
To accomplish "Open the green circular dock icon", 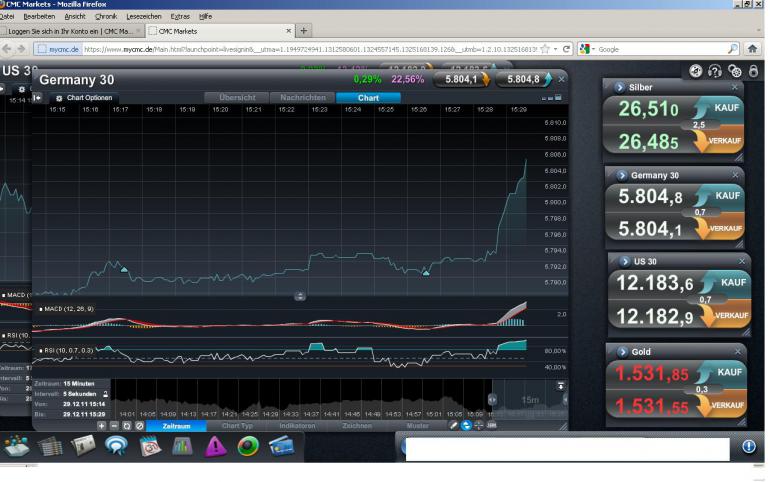I will 248,447.
